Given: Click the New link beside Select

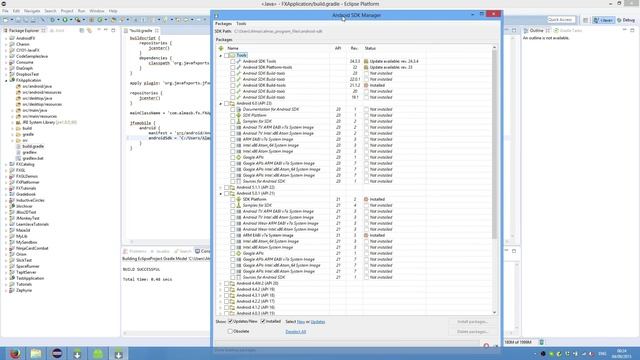Looking at the screenshot, I should click(301, 322).
